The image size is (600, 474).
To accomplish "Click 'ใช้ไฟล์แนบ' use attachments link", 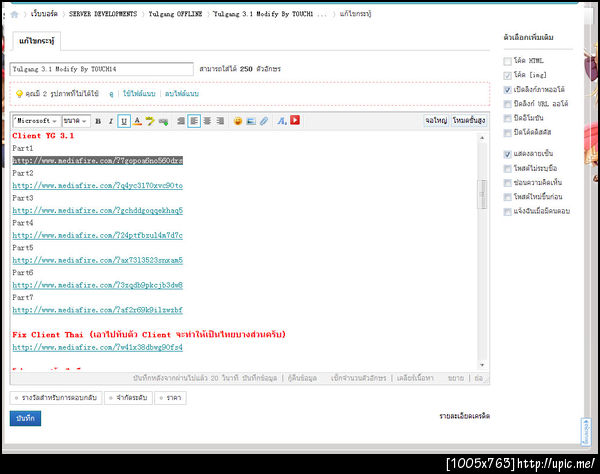I will pos(139,94).
